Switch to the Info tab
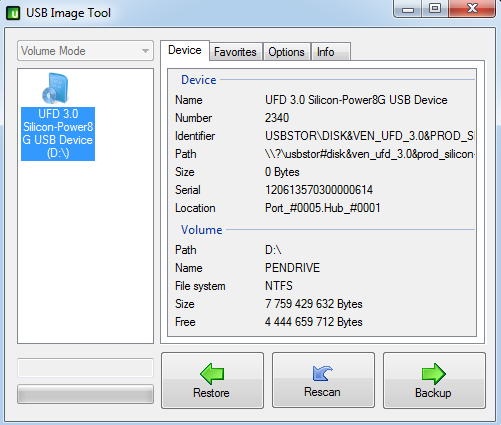 pos(331,52)
